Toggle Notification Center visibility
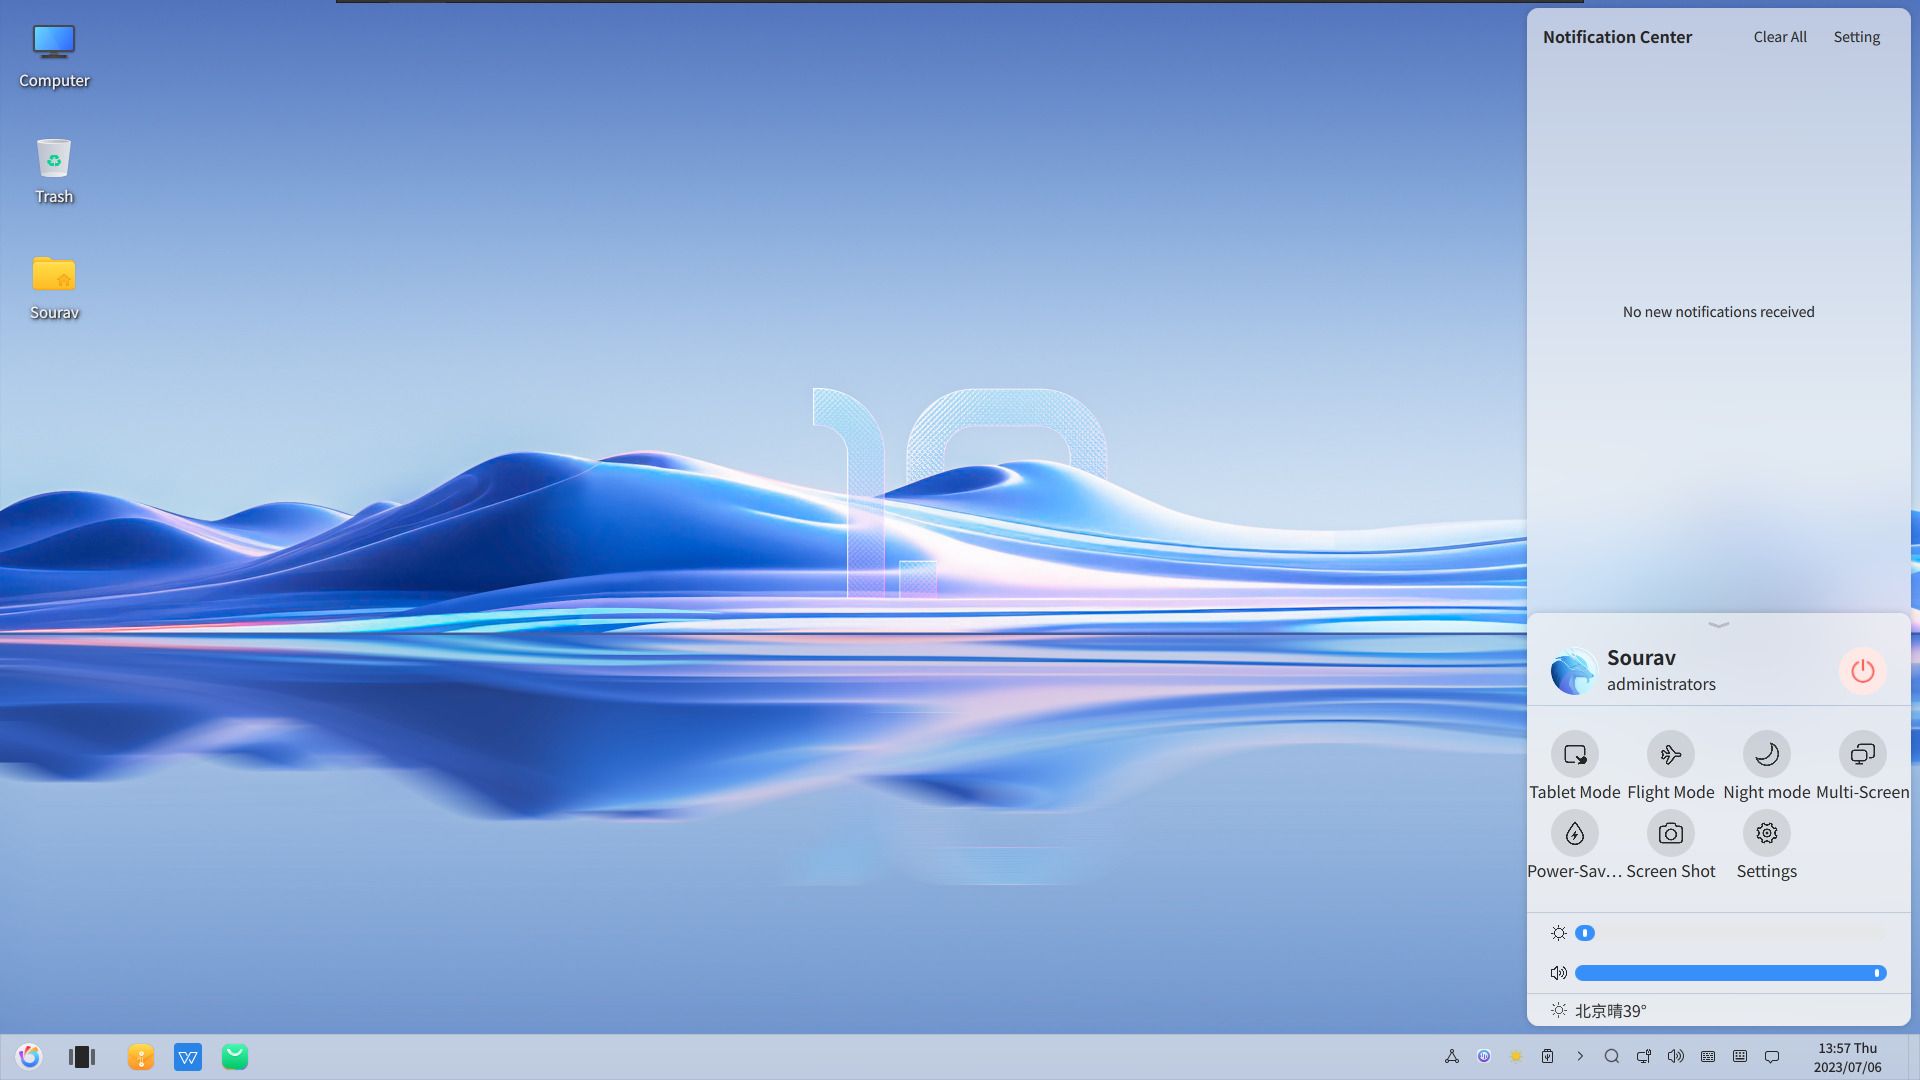Image resolution: width=1920 pixels, height=1080 pixels. (1772, 1056)
